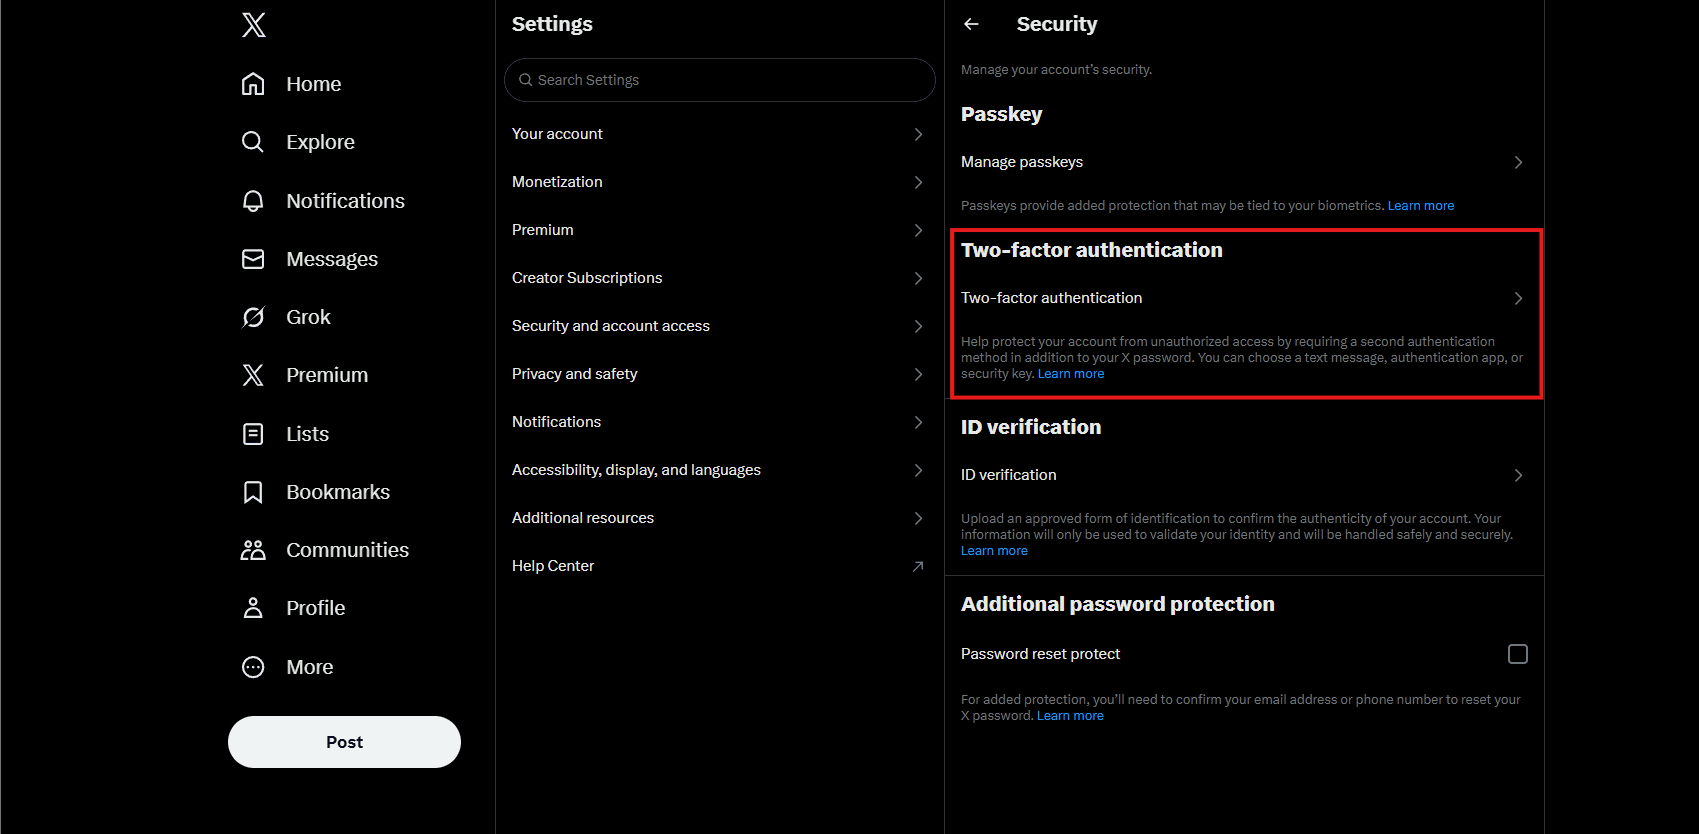The height and width of the screenshot is (834, 1699).
Task: Click the Notifications bell icon
Action: click(253, 200)
